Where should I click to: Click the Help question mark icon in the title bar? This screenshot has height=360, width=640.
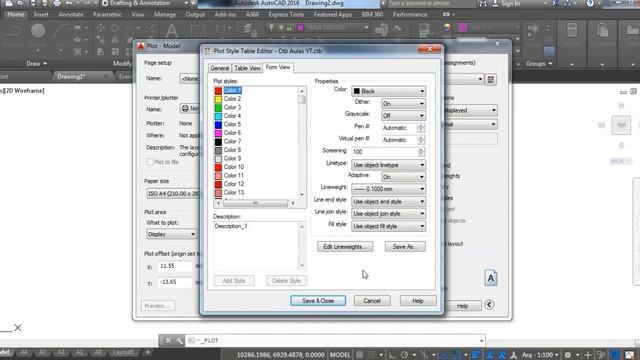click(x=590, y=3)
